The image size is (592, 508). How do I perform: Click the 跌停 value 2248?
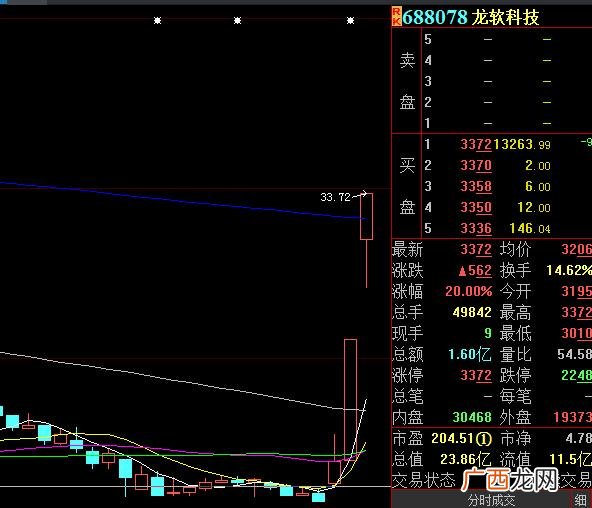click(x=577, y=376)
